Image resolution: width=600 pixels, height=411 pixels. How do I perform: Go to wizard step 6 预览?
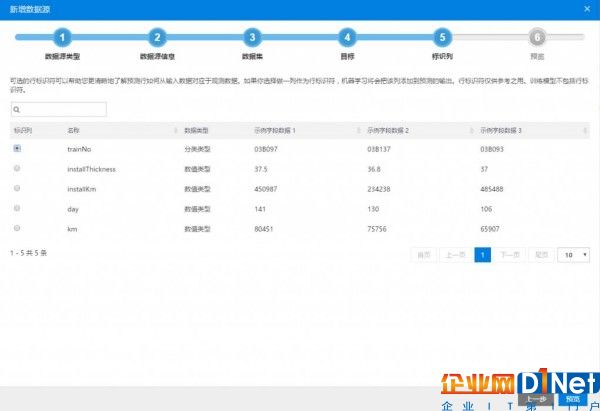click(537, 37)
